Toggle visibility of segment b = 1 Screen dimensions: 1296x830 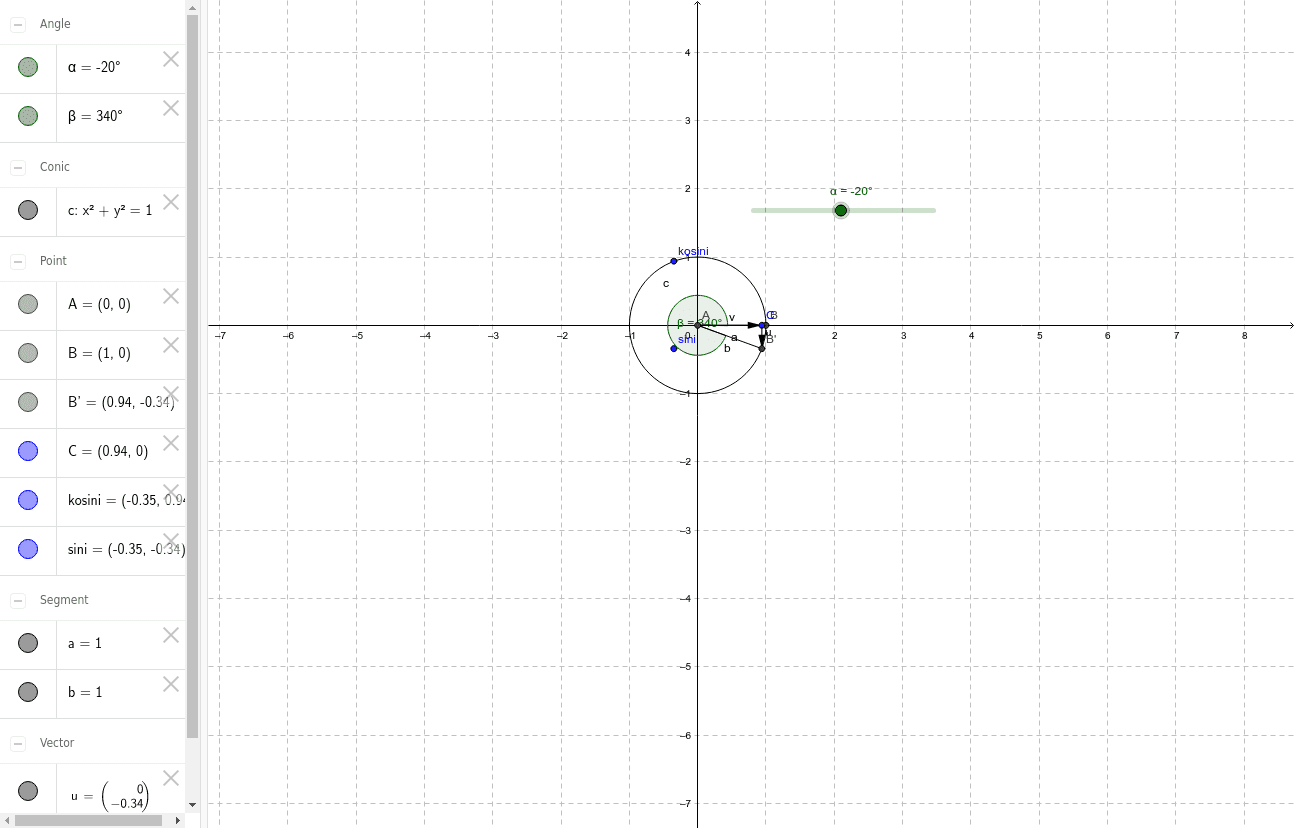(x=28, y=692)
